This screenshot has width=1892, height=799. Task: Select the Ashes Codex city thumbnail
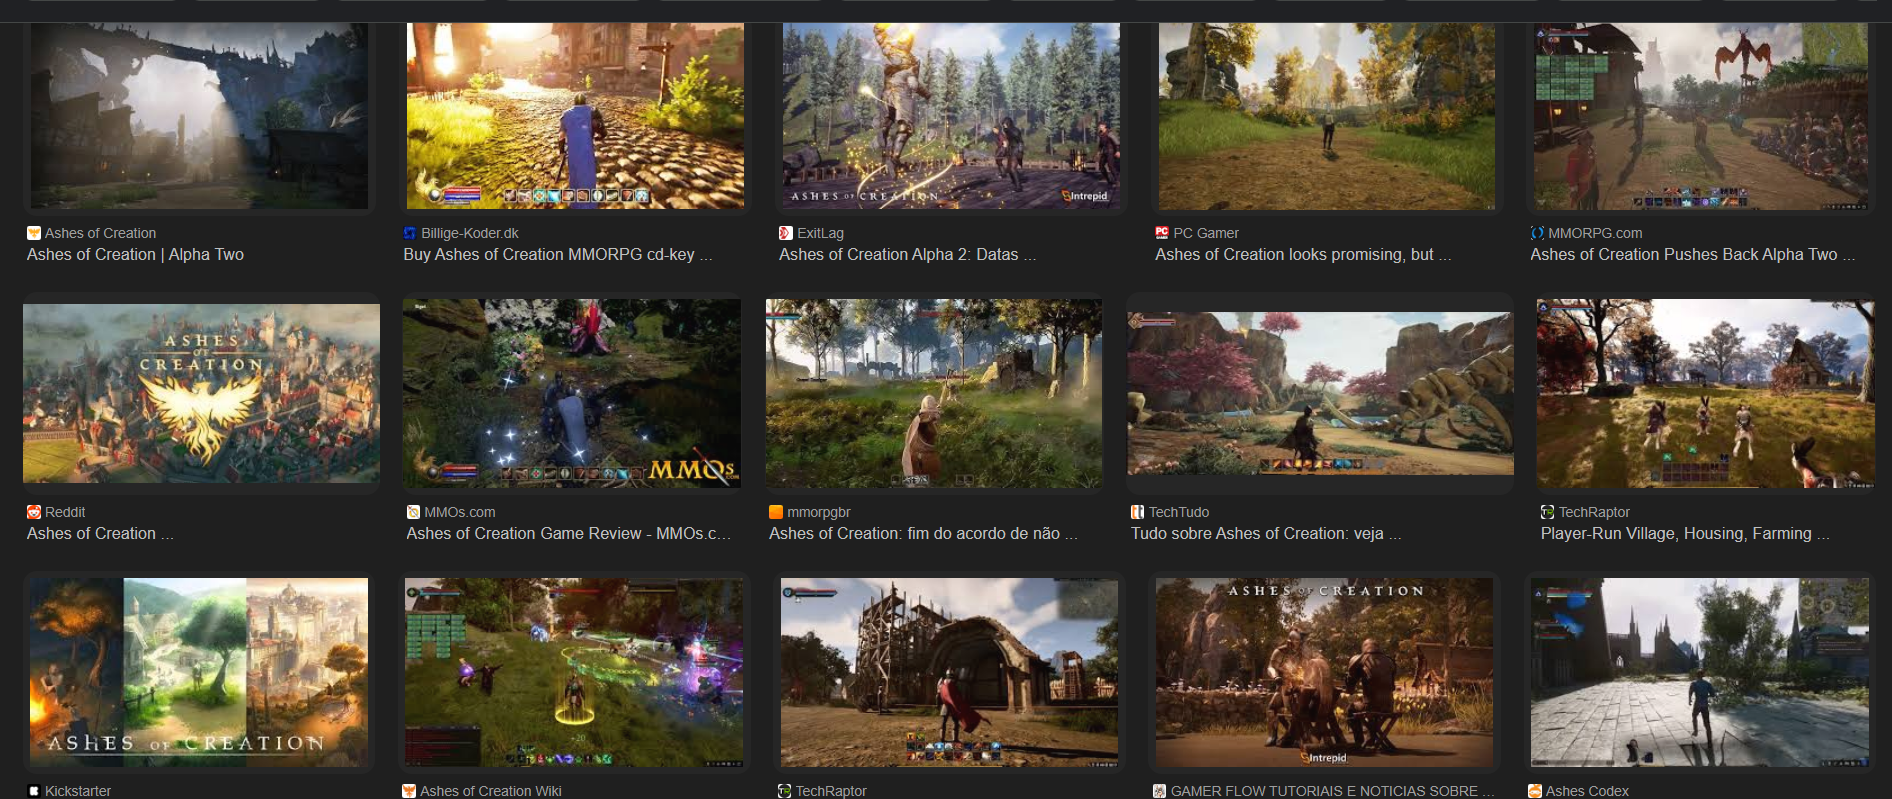click(x=1699, y=673)
